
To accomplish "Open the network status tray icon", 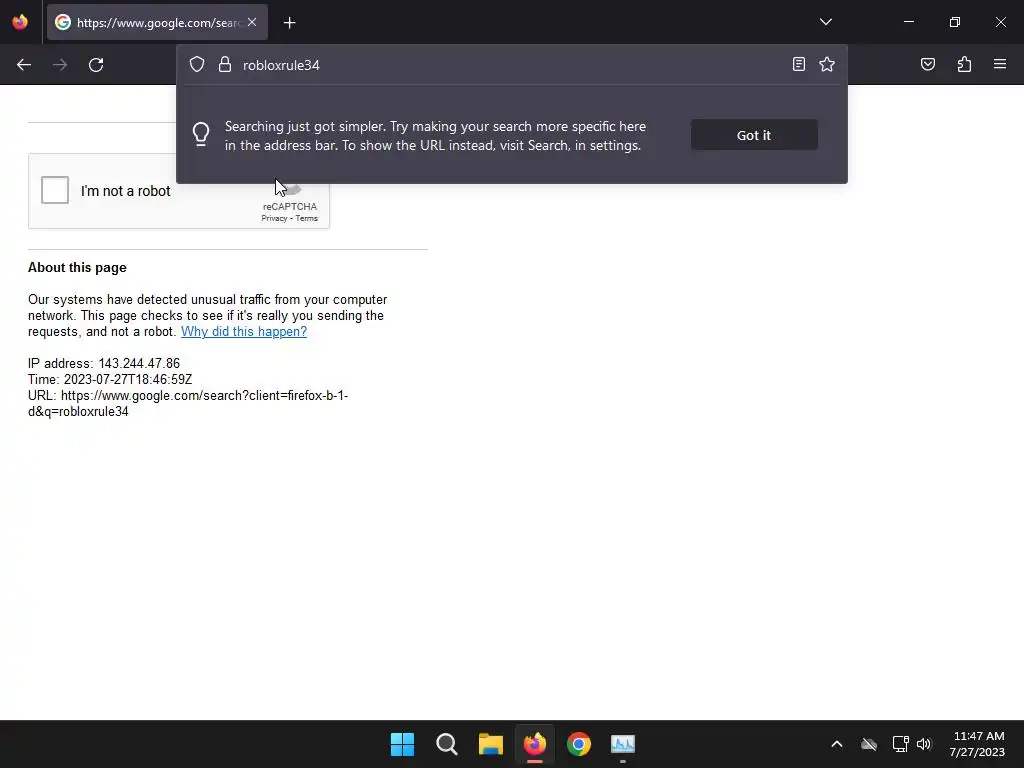I will pyautogui.click(x=901, y=744).
